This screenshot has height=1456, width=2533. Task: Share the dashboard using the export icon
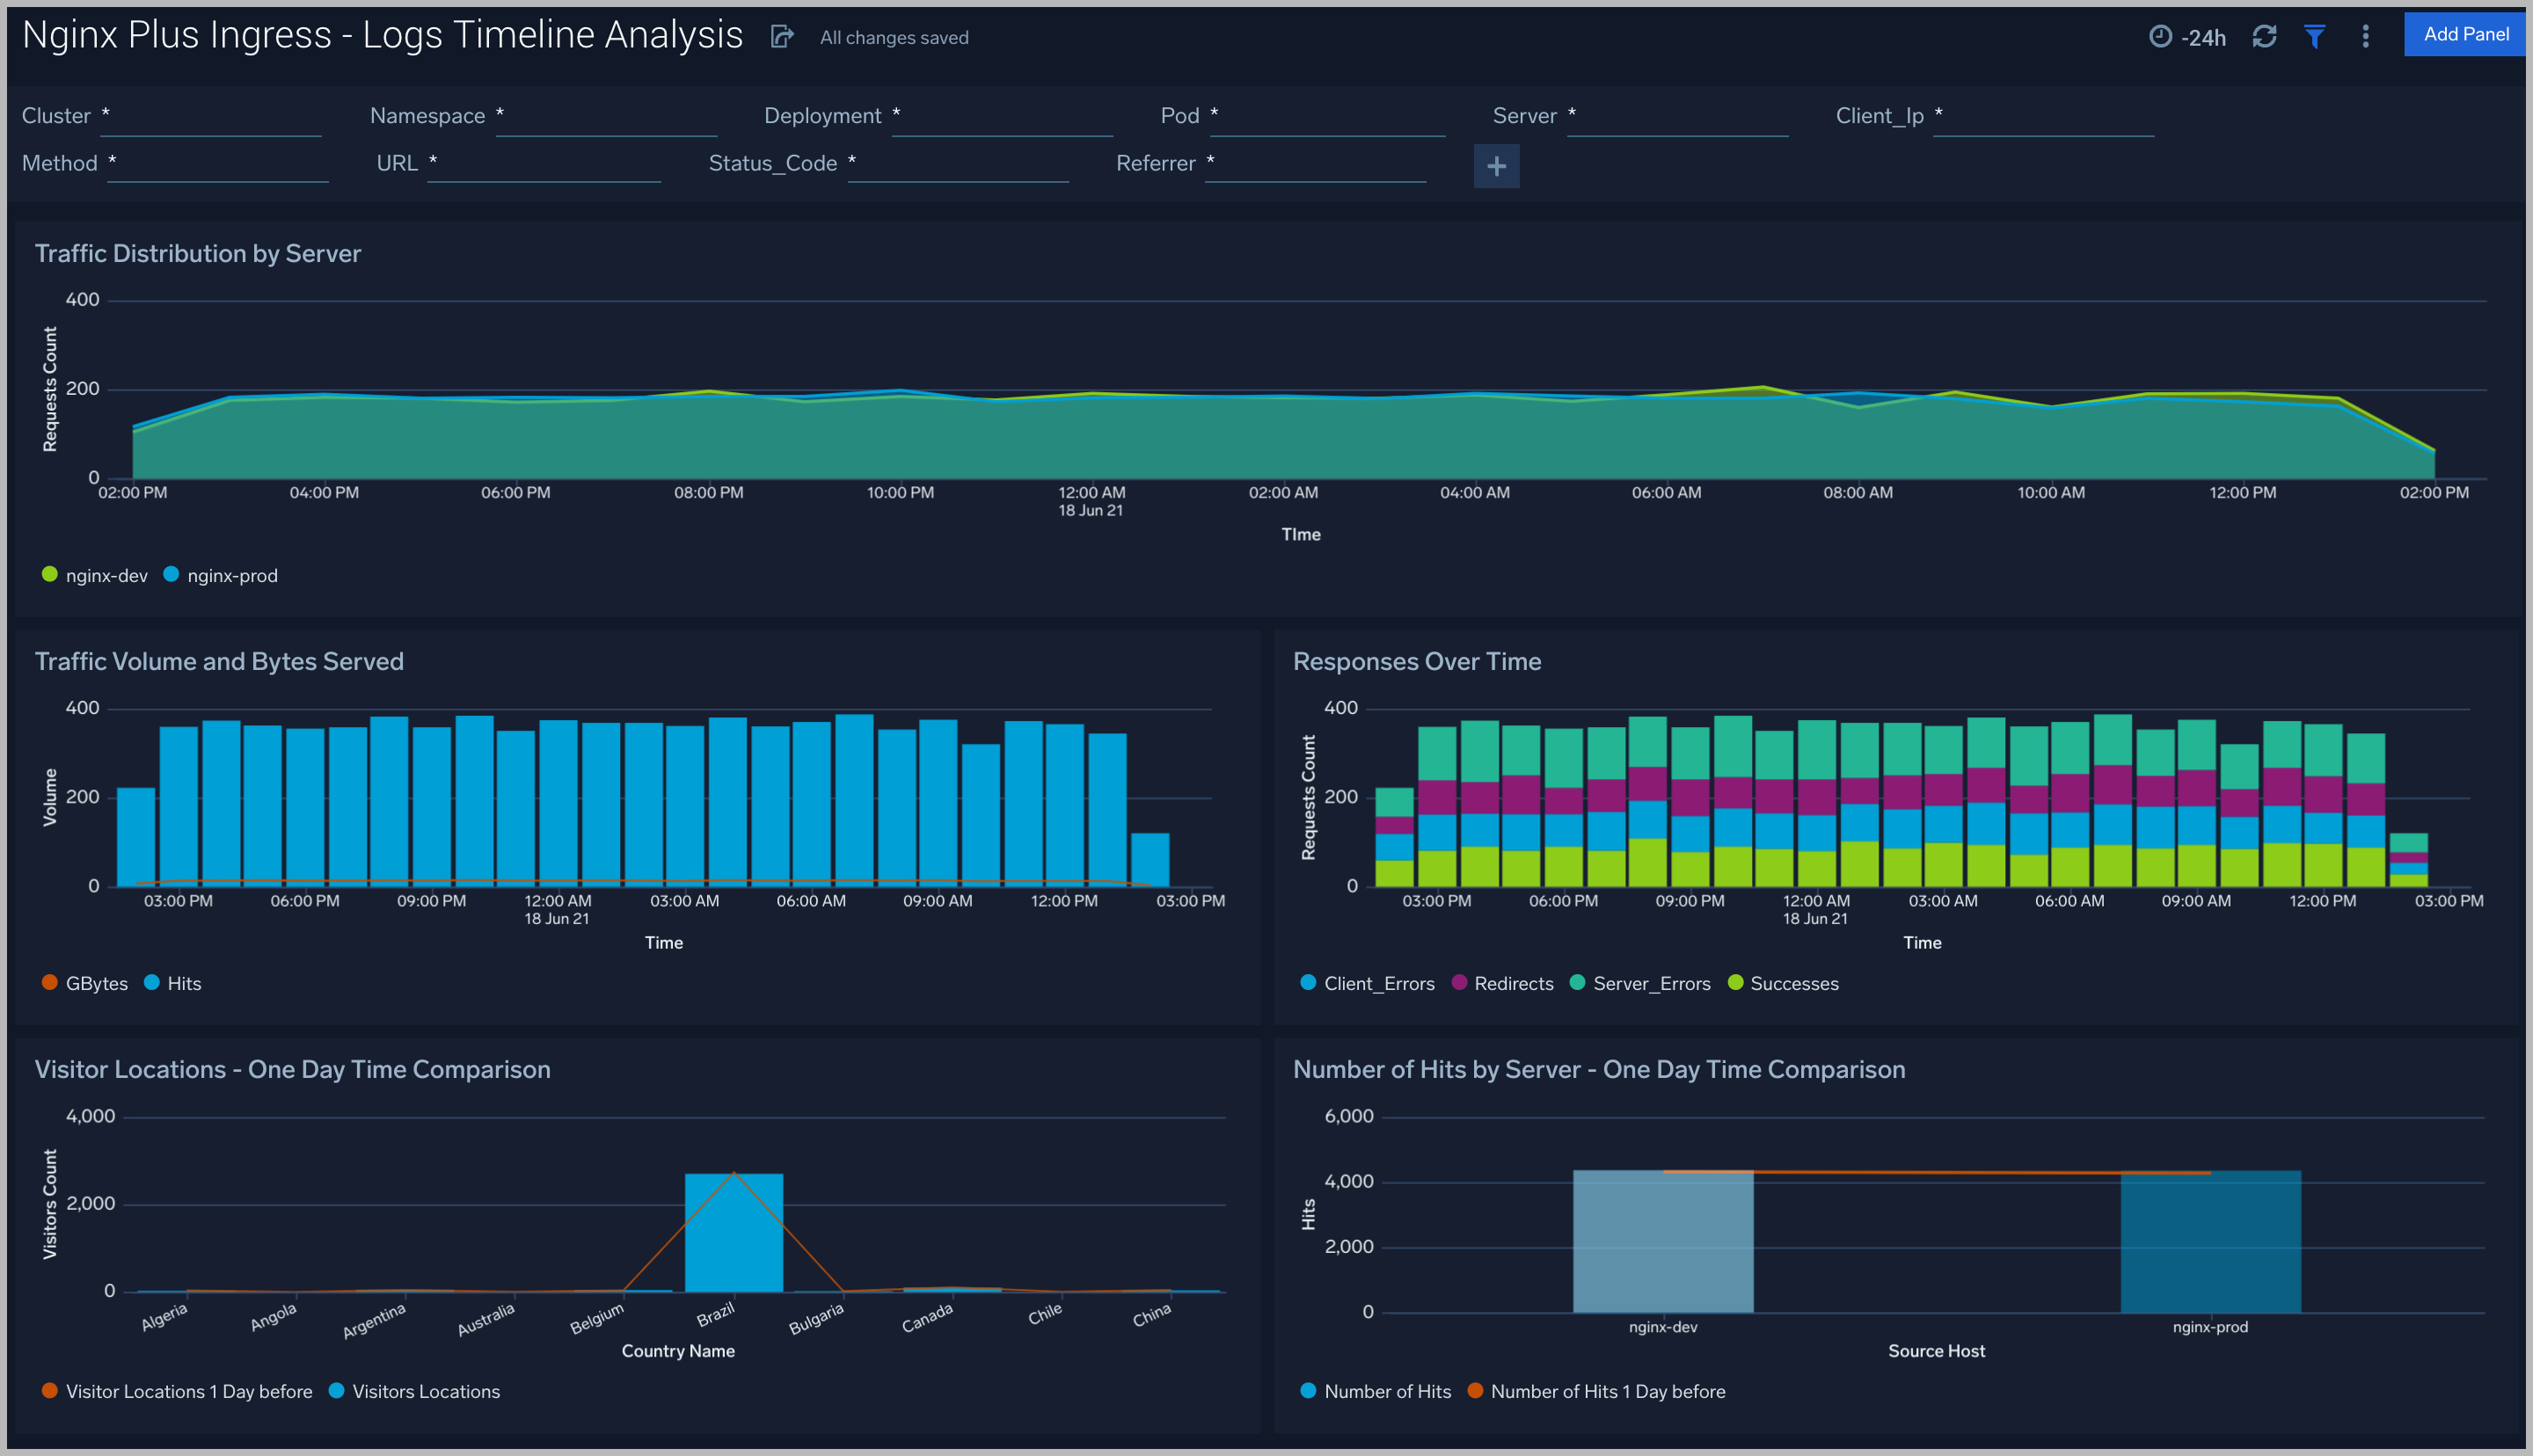point(782,36)
